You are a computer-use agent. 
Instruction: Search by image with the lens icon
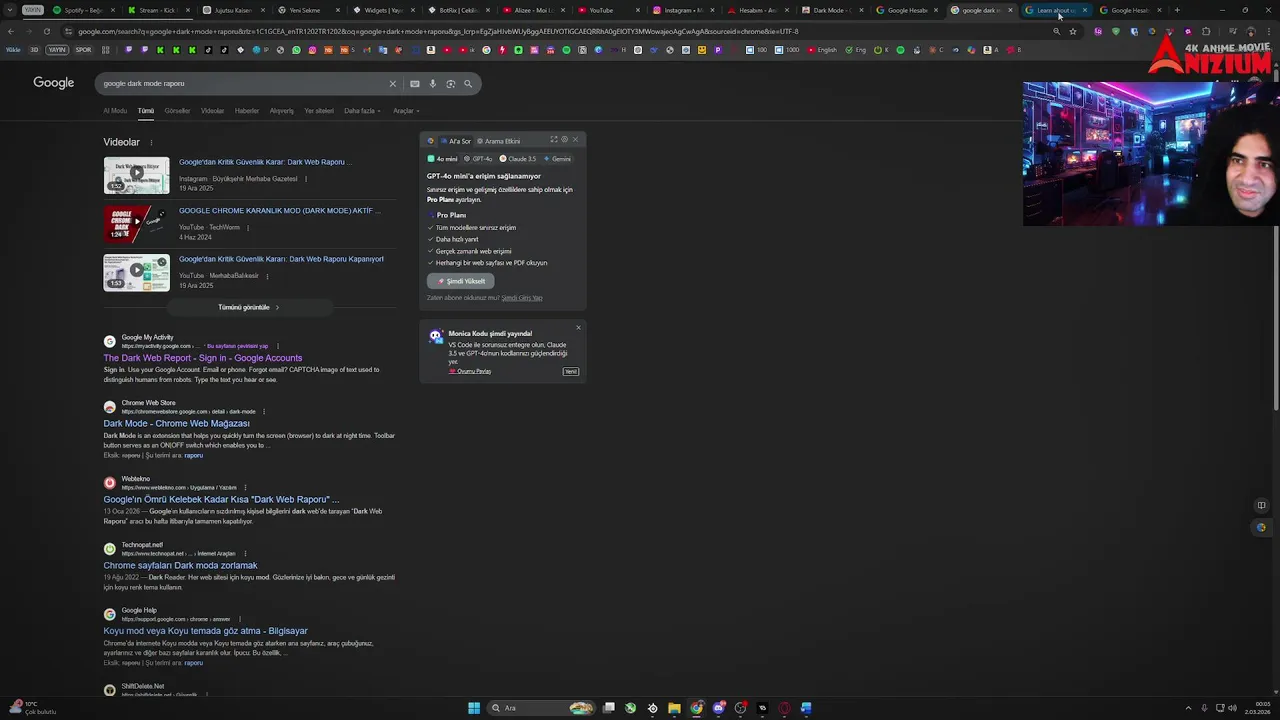450,84
